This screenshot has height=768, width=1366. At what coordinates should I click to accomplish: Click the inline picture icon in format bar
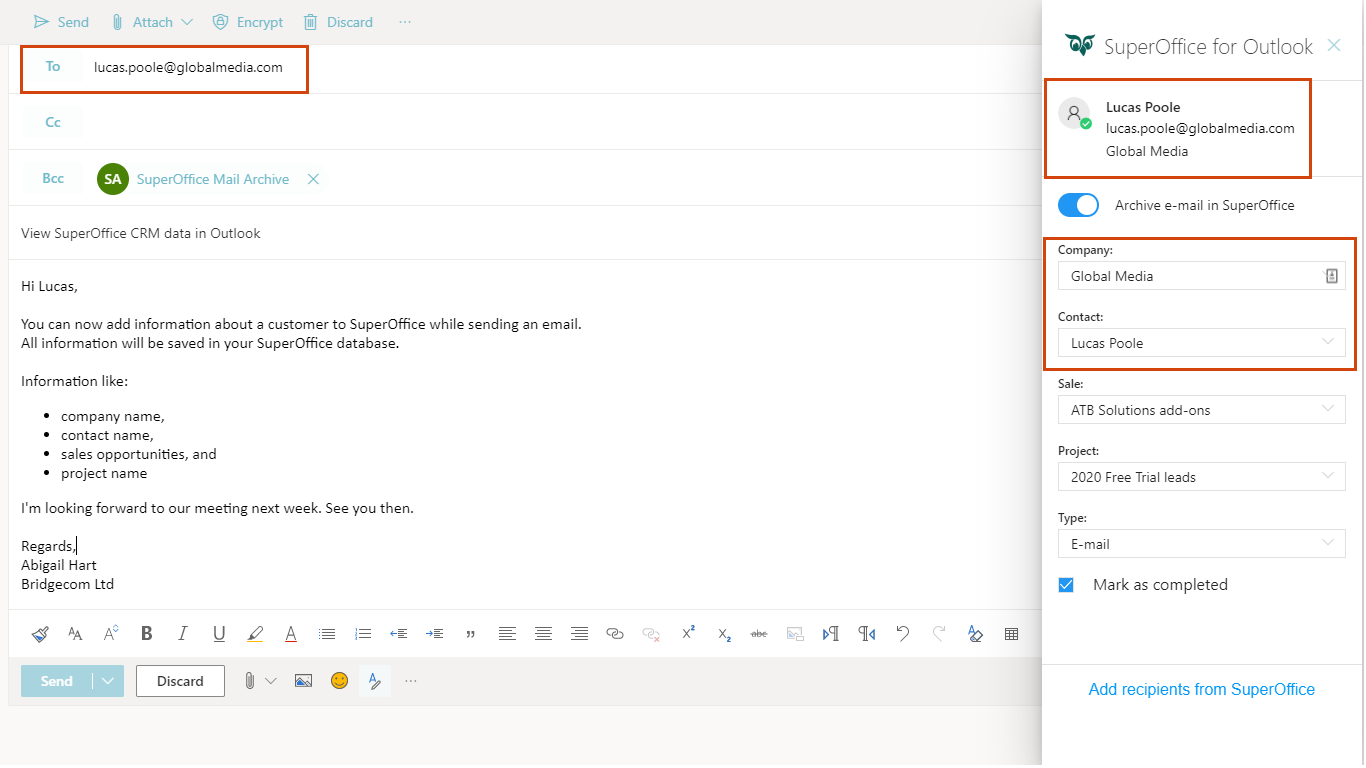tap(795, 633)
